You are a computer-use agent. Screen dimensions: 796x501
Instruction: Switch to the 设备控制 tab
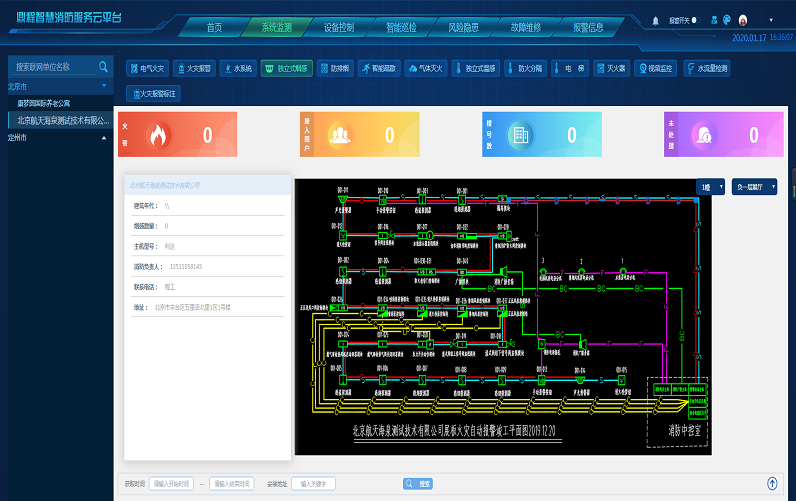339,27
